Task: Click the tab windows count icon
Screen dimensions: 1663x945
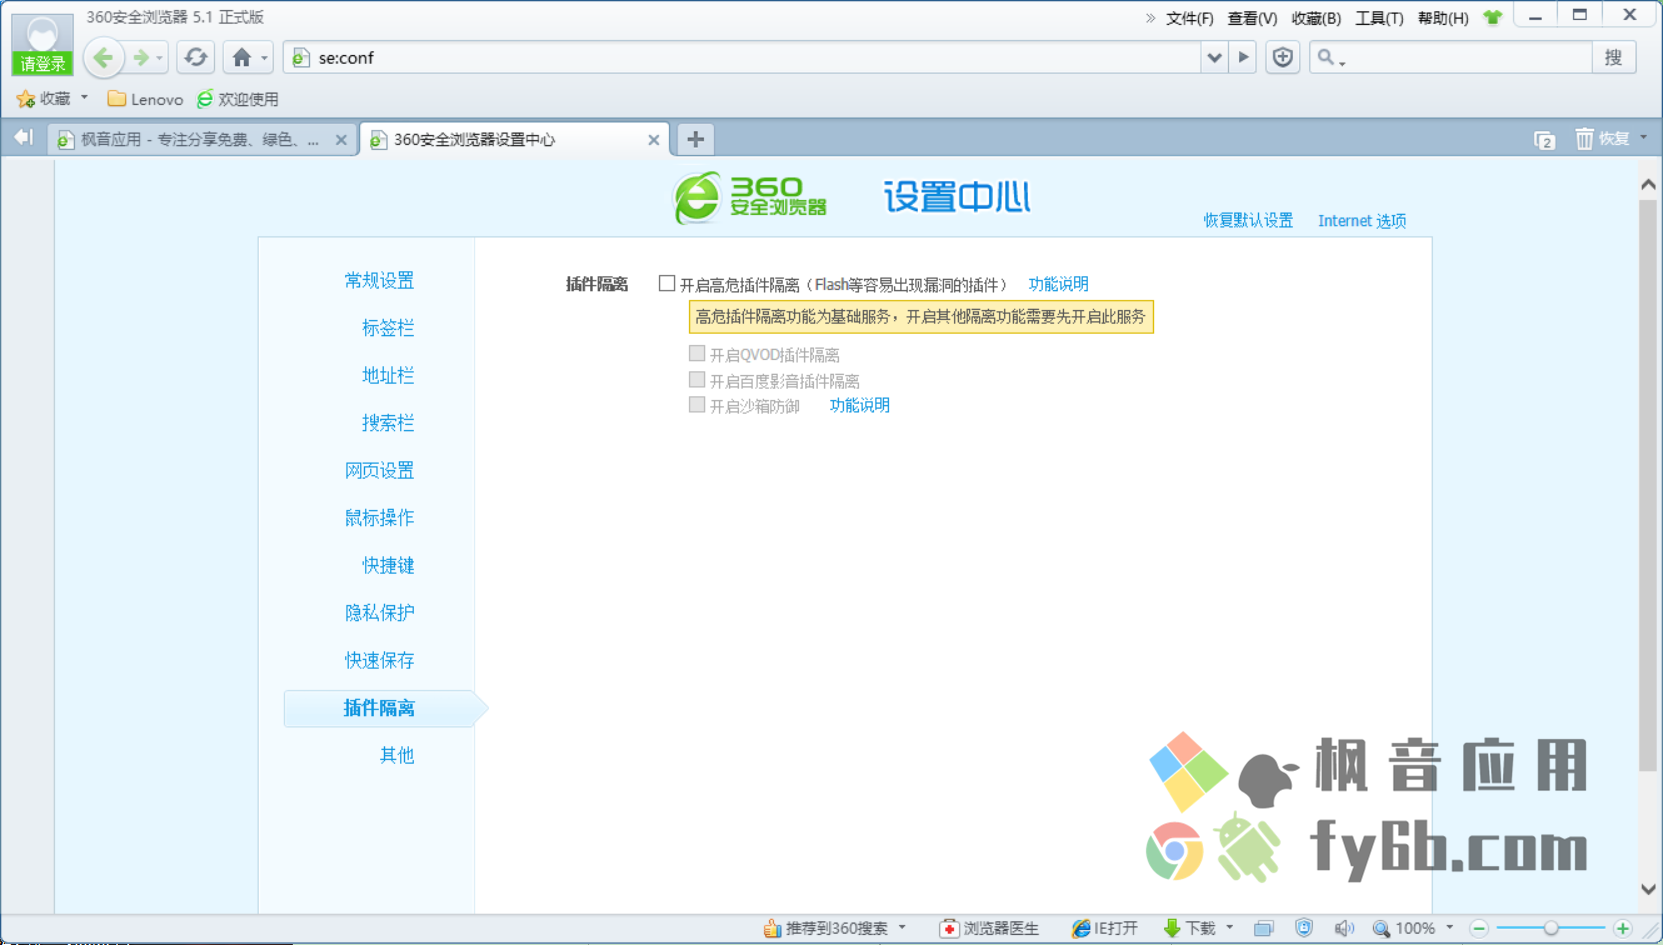Action: tap(1545, 140)
